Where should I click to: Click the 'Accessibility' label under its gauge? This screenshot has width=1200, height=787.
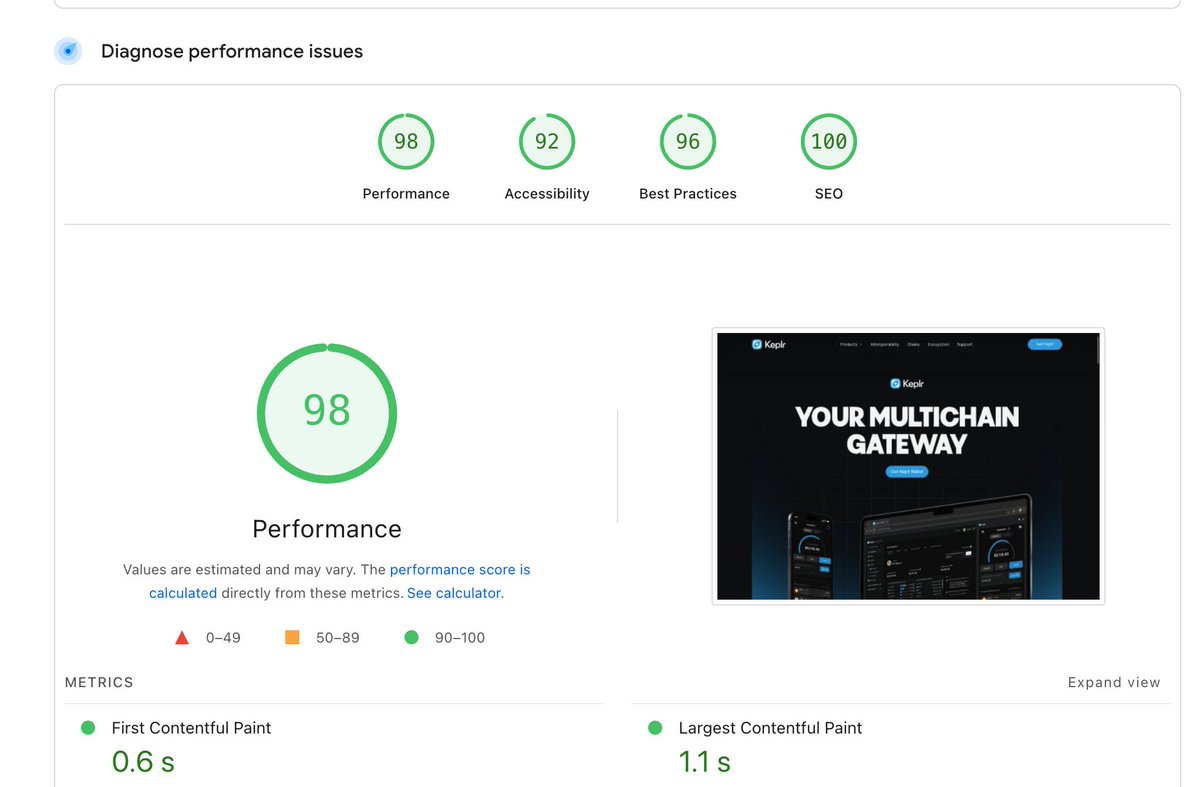coord(547,194)
